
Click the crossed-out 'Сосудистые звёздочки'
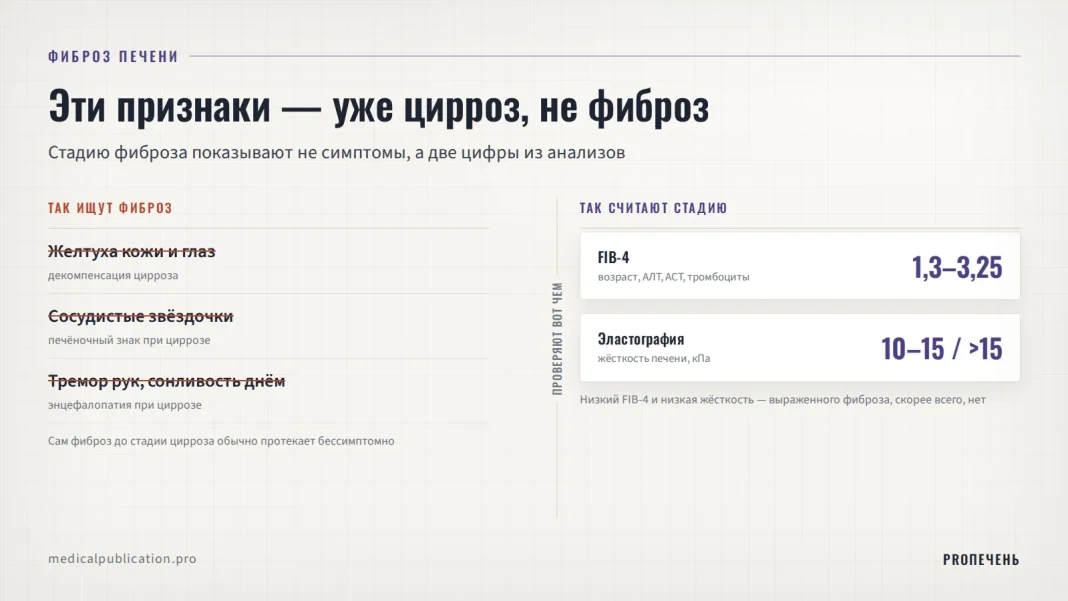[x=140, y=316]
